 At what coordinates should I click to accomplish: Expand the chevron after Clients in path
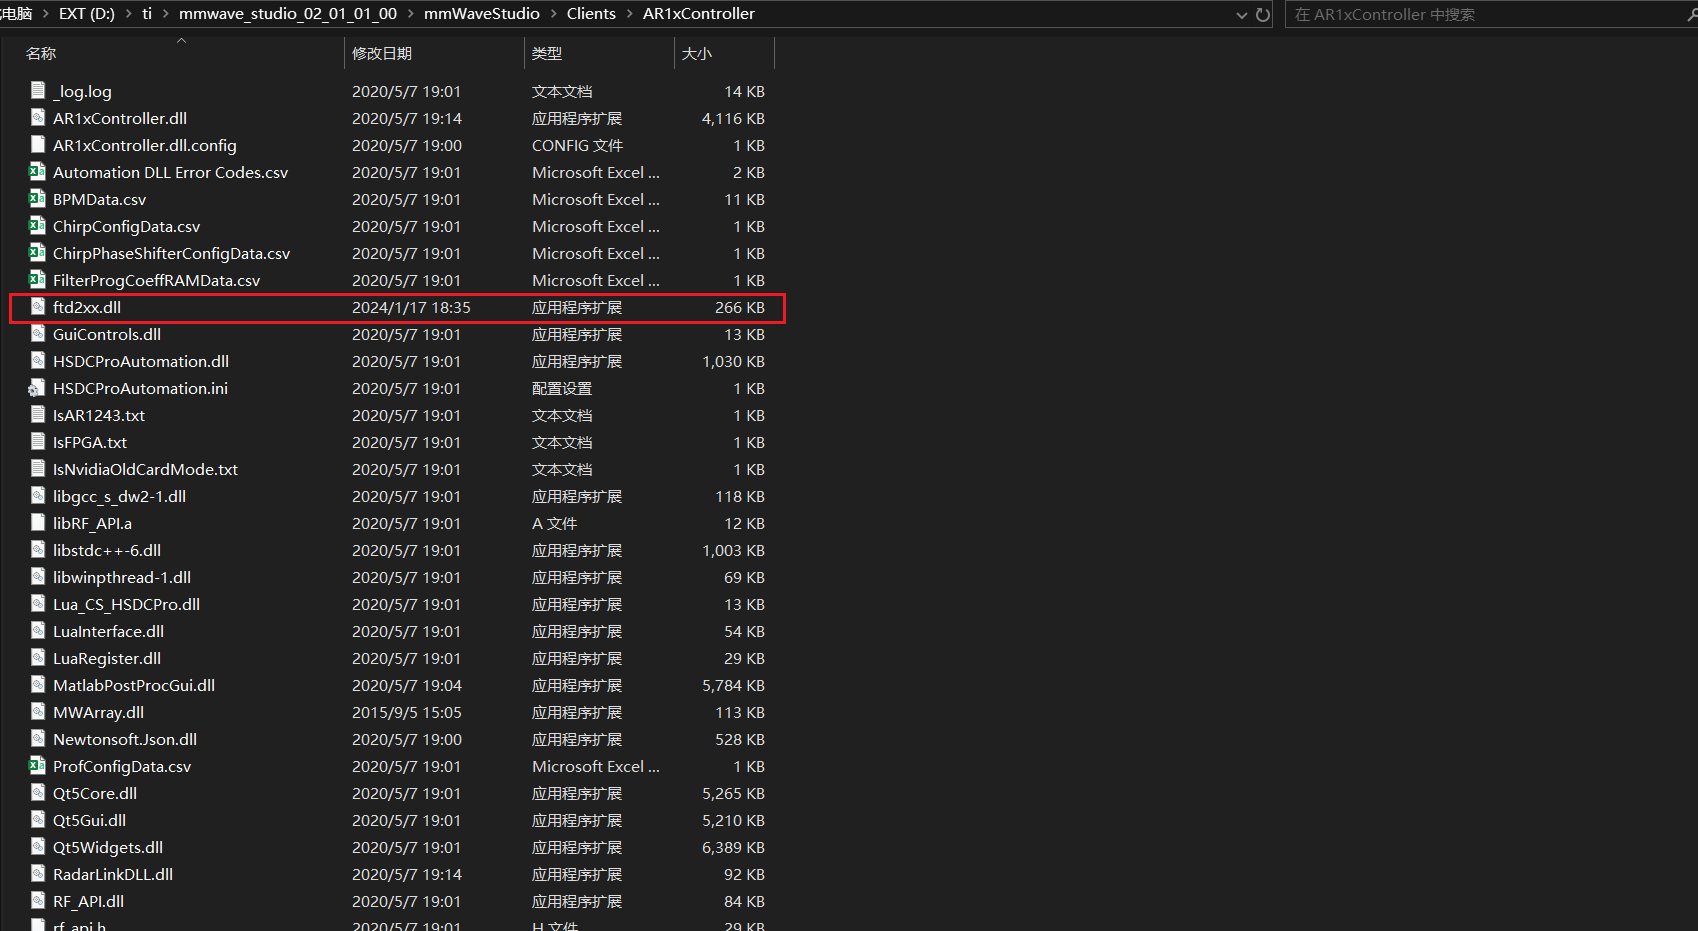[629, 14]
